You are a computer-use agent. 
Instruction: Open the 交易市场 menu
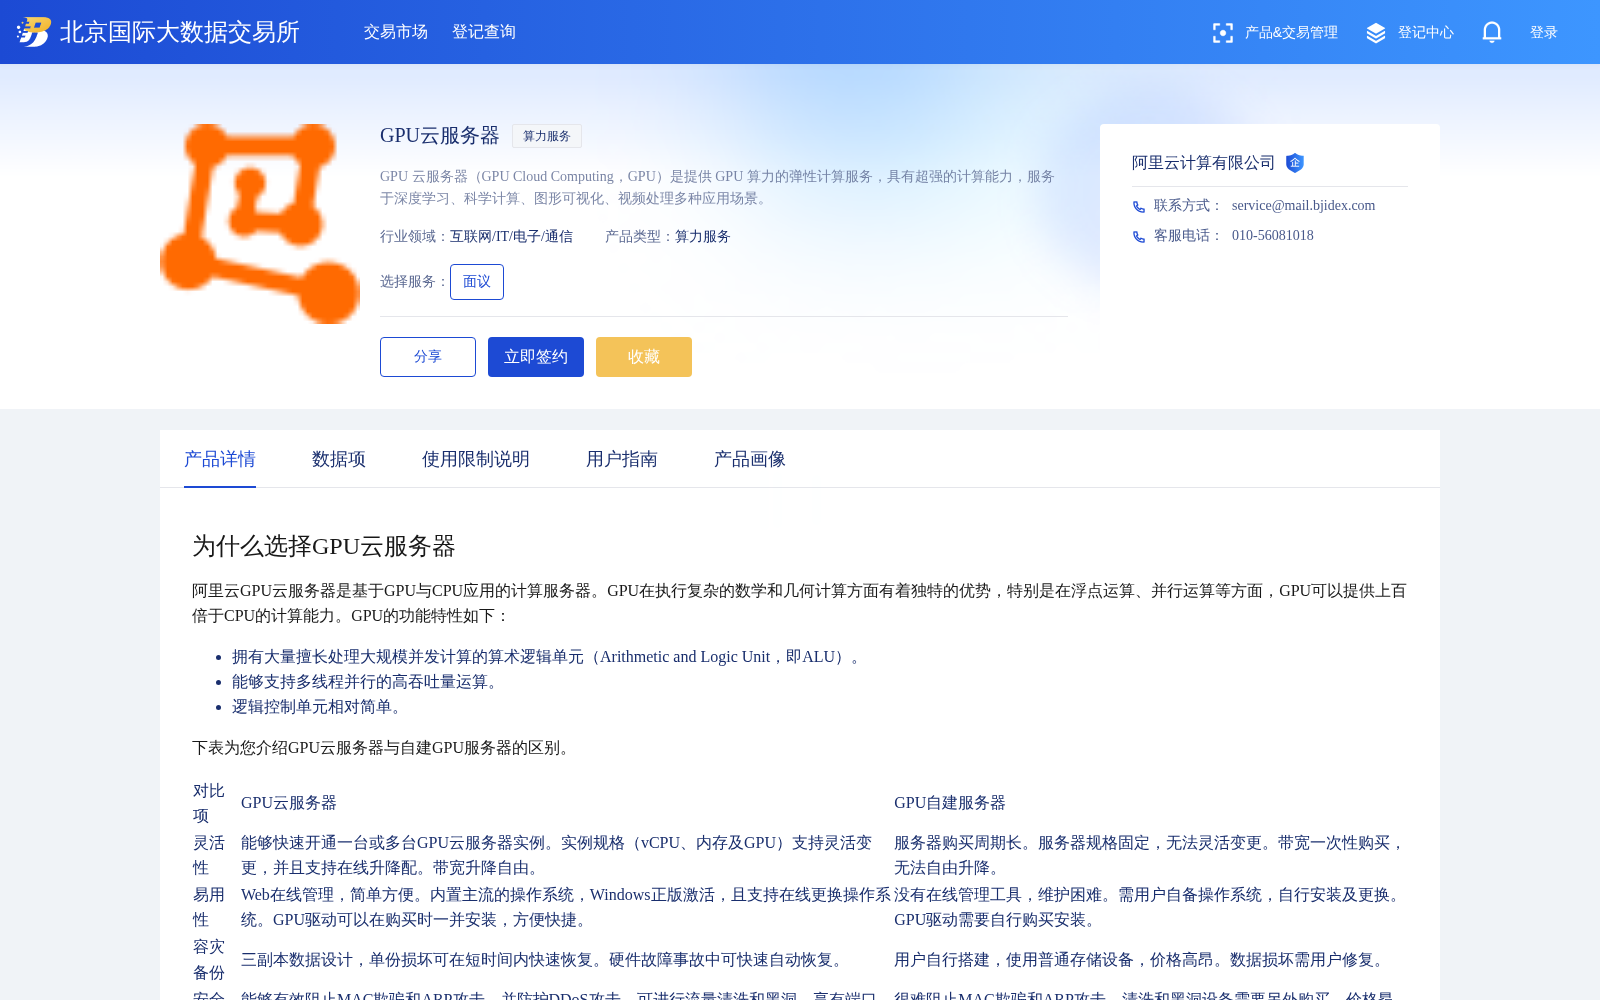[396, 32]
